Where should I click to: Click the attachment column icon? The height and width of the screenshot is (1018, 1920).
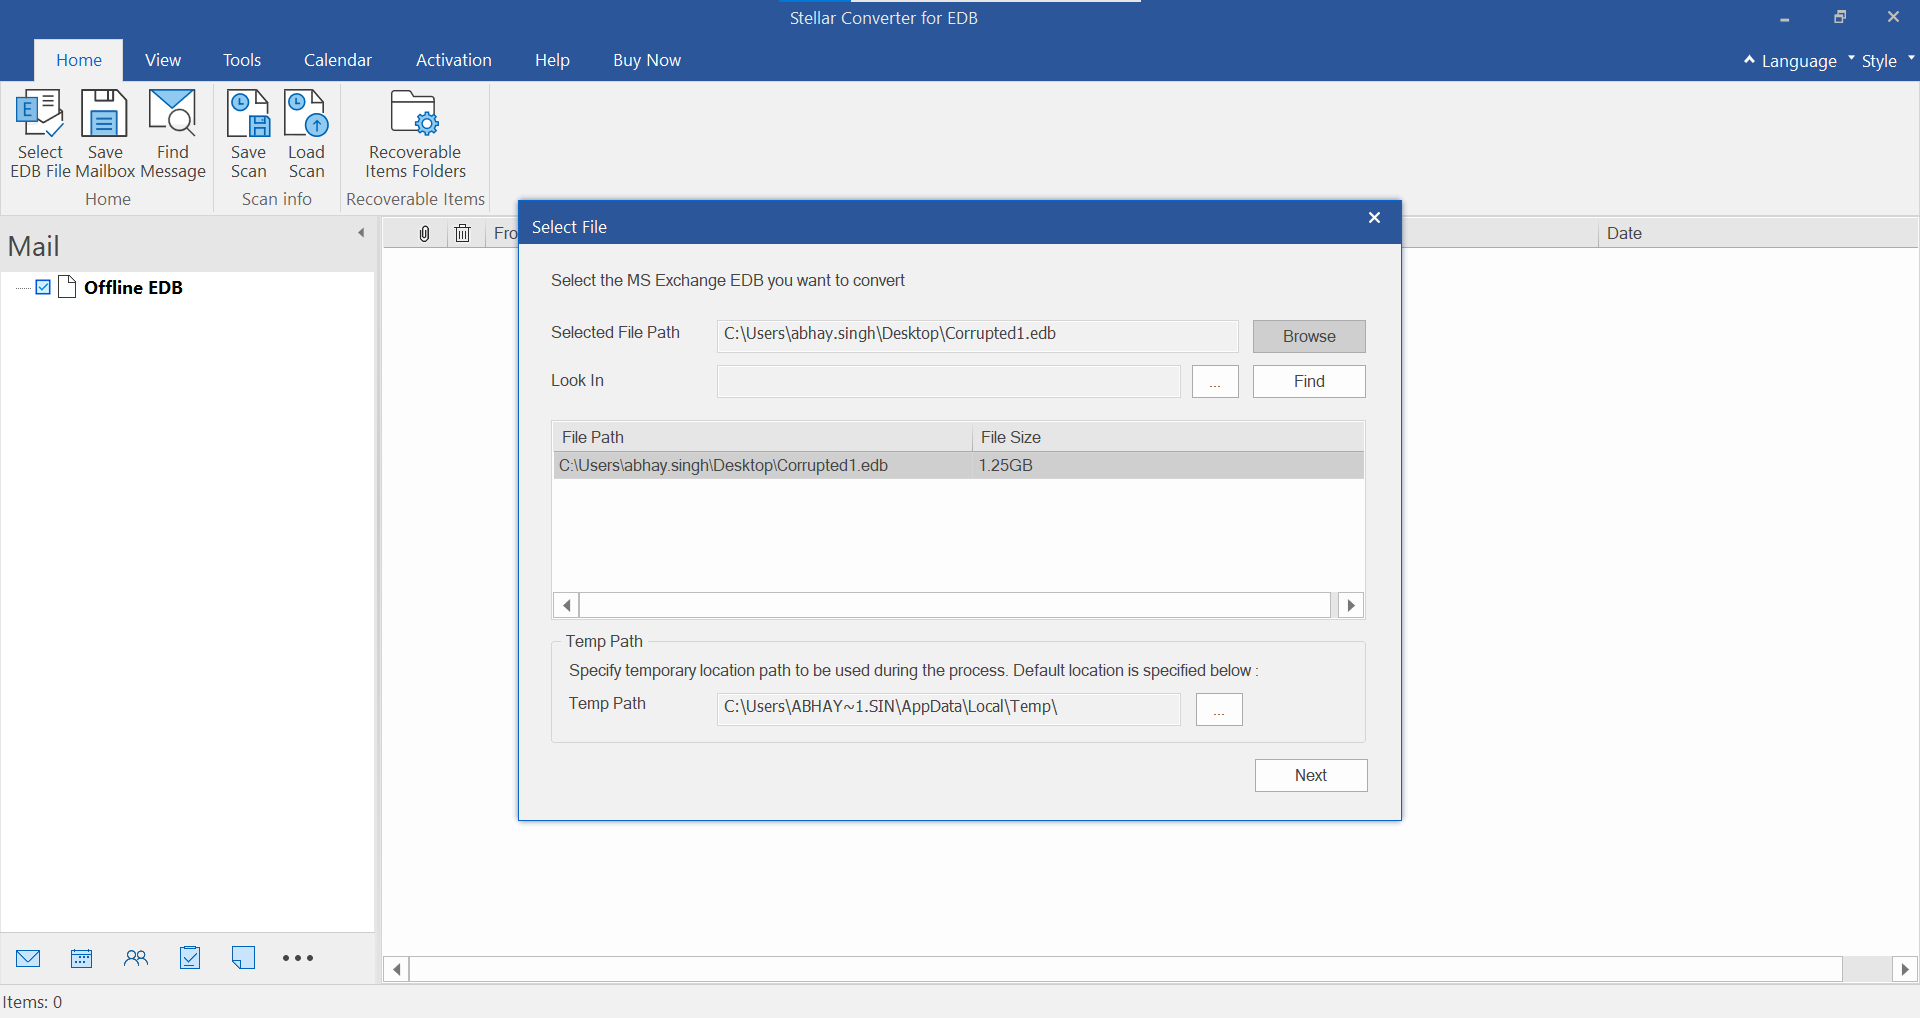click(x=424, y=233)
